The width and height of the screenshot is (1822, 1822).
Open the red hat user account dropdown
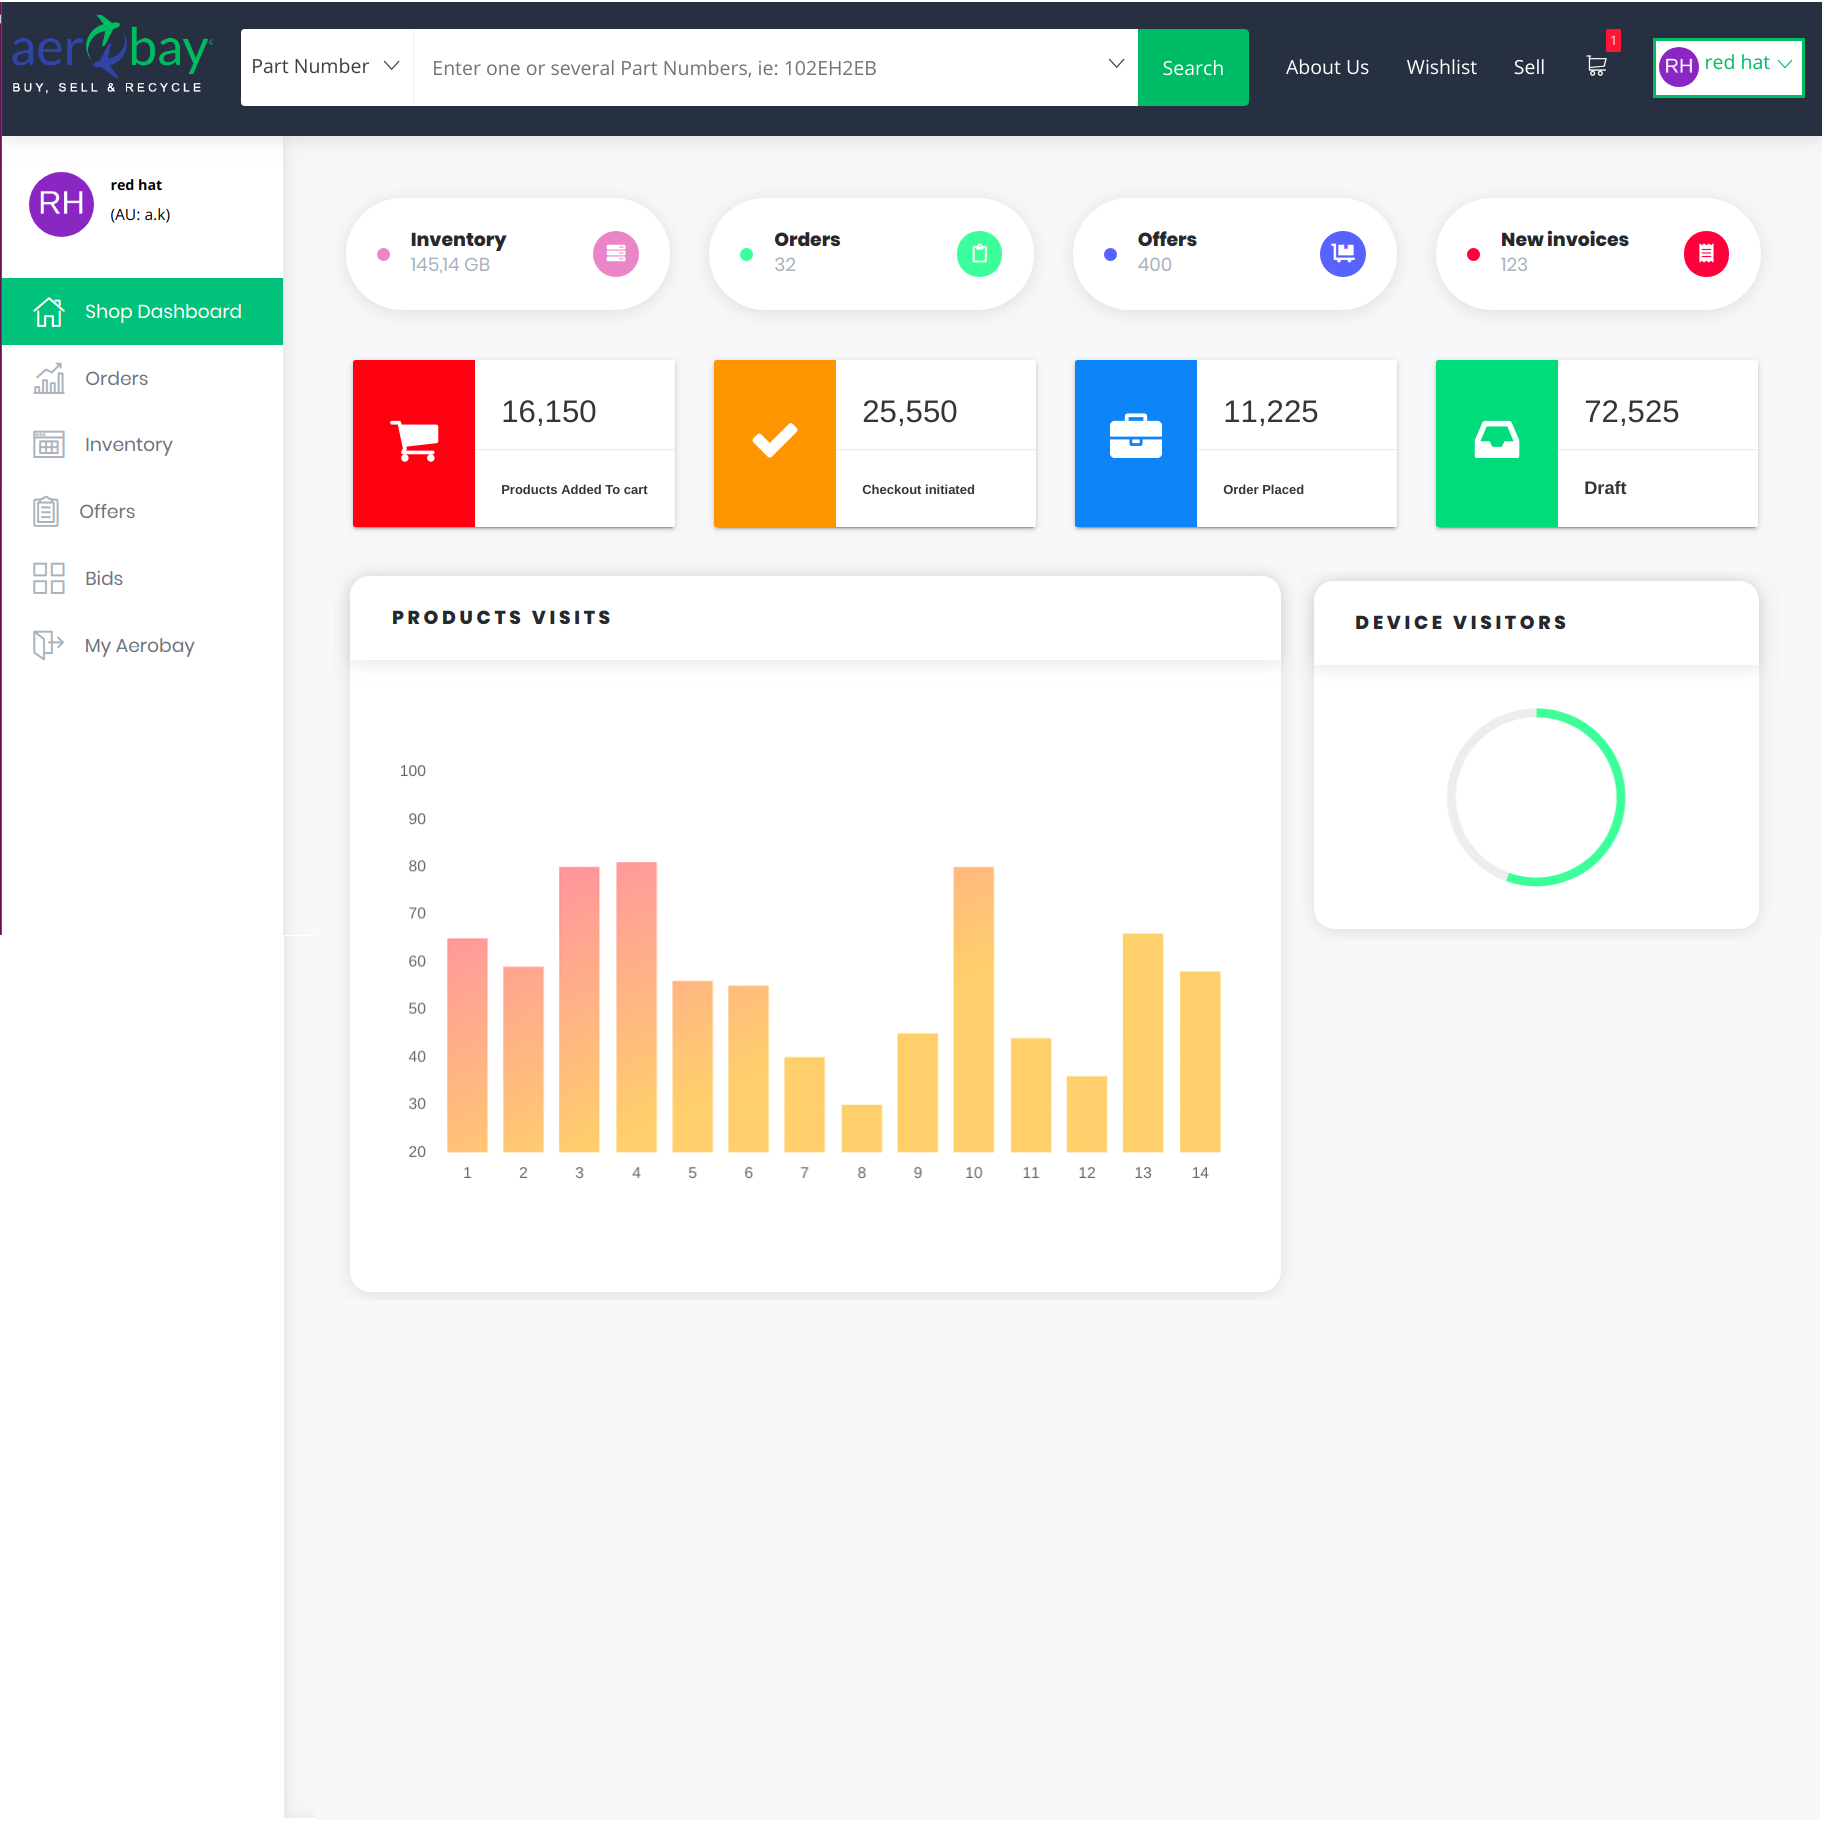click(1728, 66)
